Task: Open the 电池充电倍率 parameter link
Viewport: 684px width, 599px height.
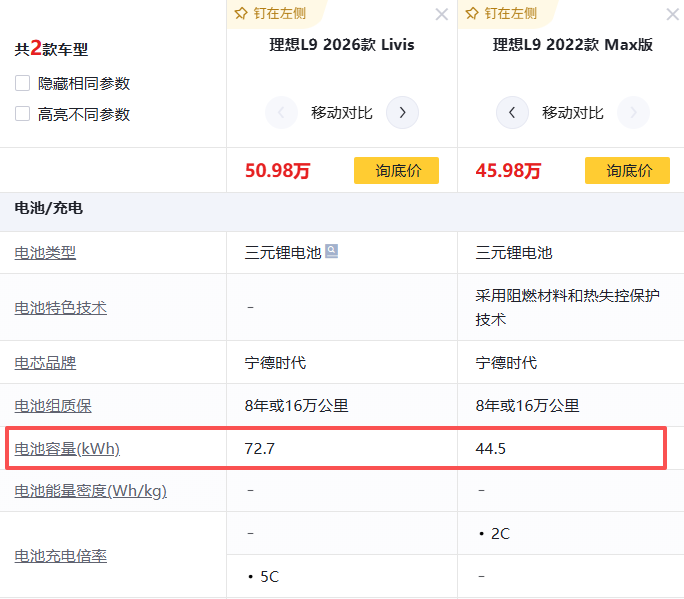Action: click(x=61, y=556)
